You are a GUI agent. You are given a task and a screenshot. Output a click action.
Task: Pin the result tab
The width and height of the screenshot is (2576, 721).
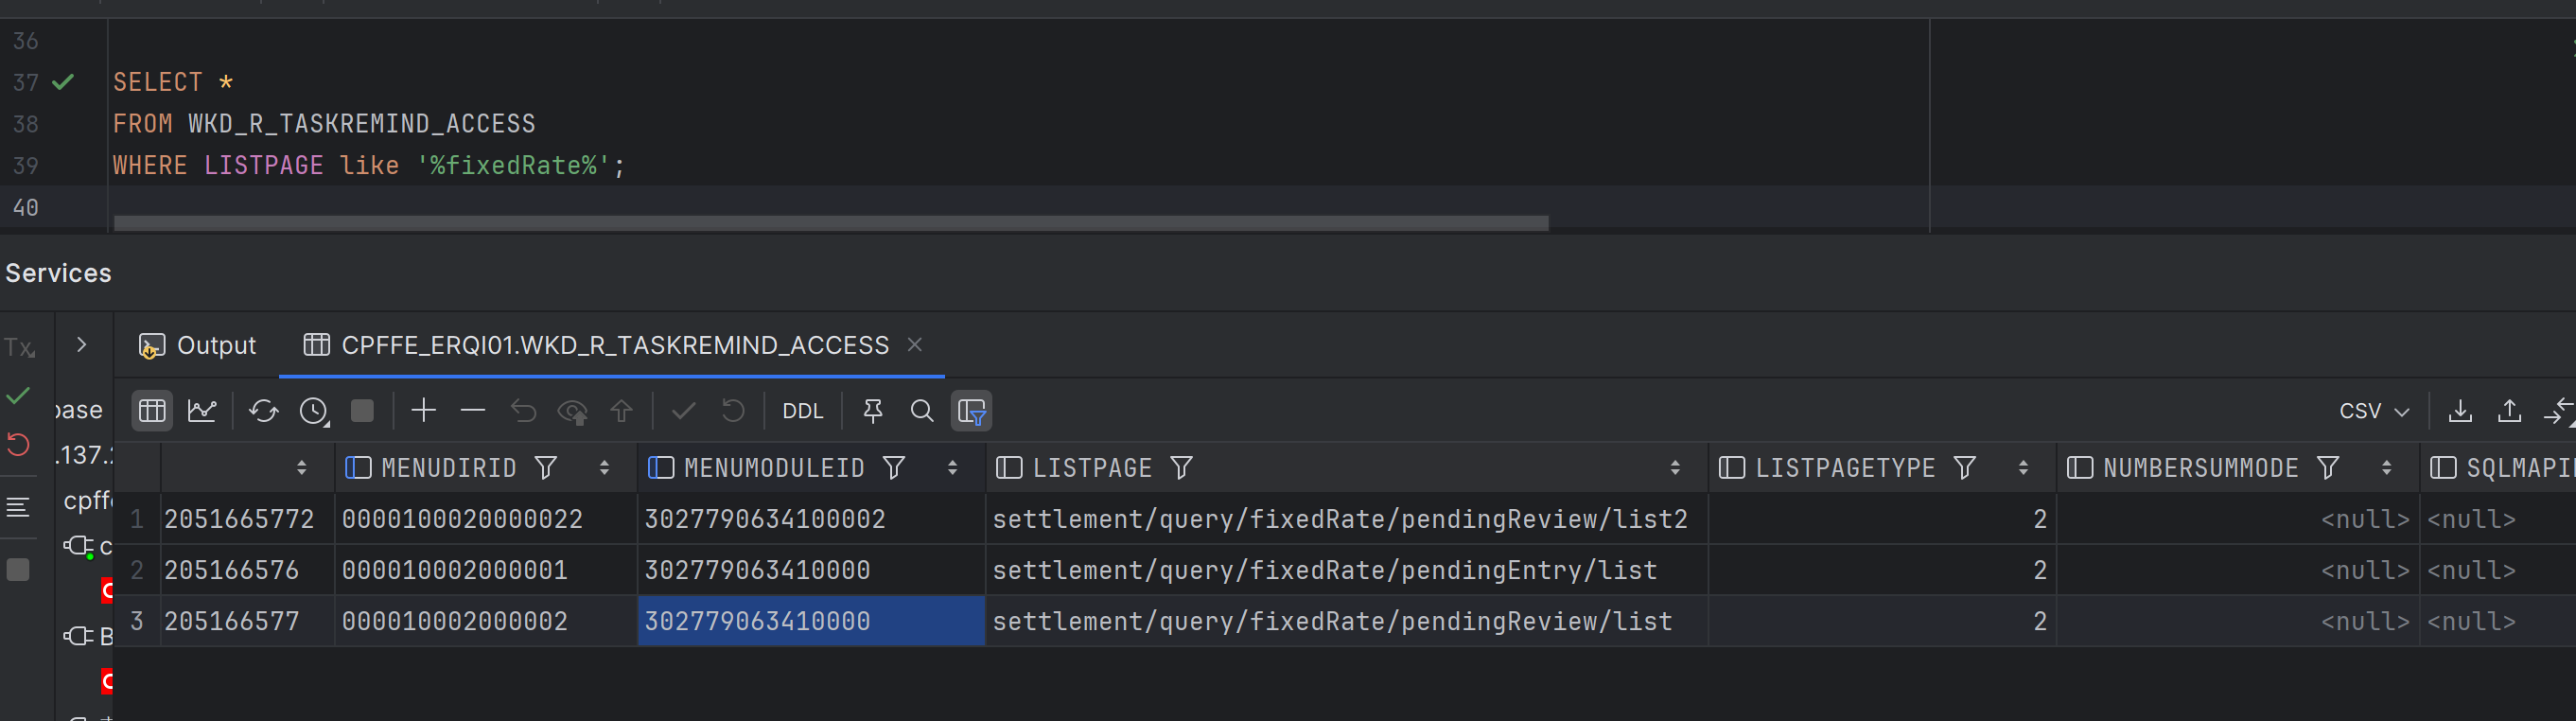(x=873, y=411)
